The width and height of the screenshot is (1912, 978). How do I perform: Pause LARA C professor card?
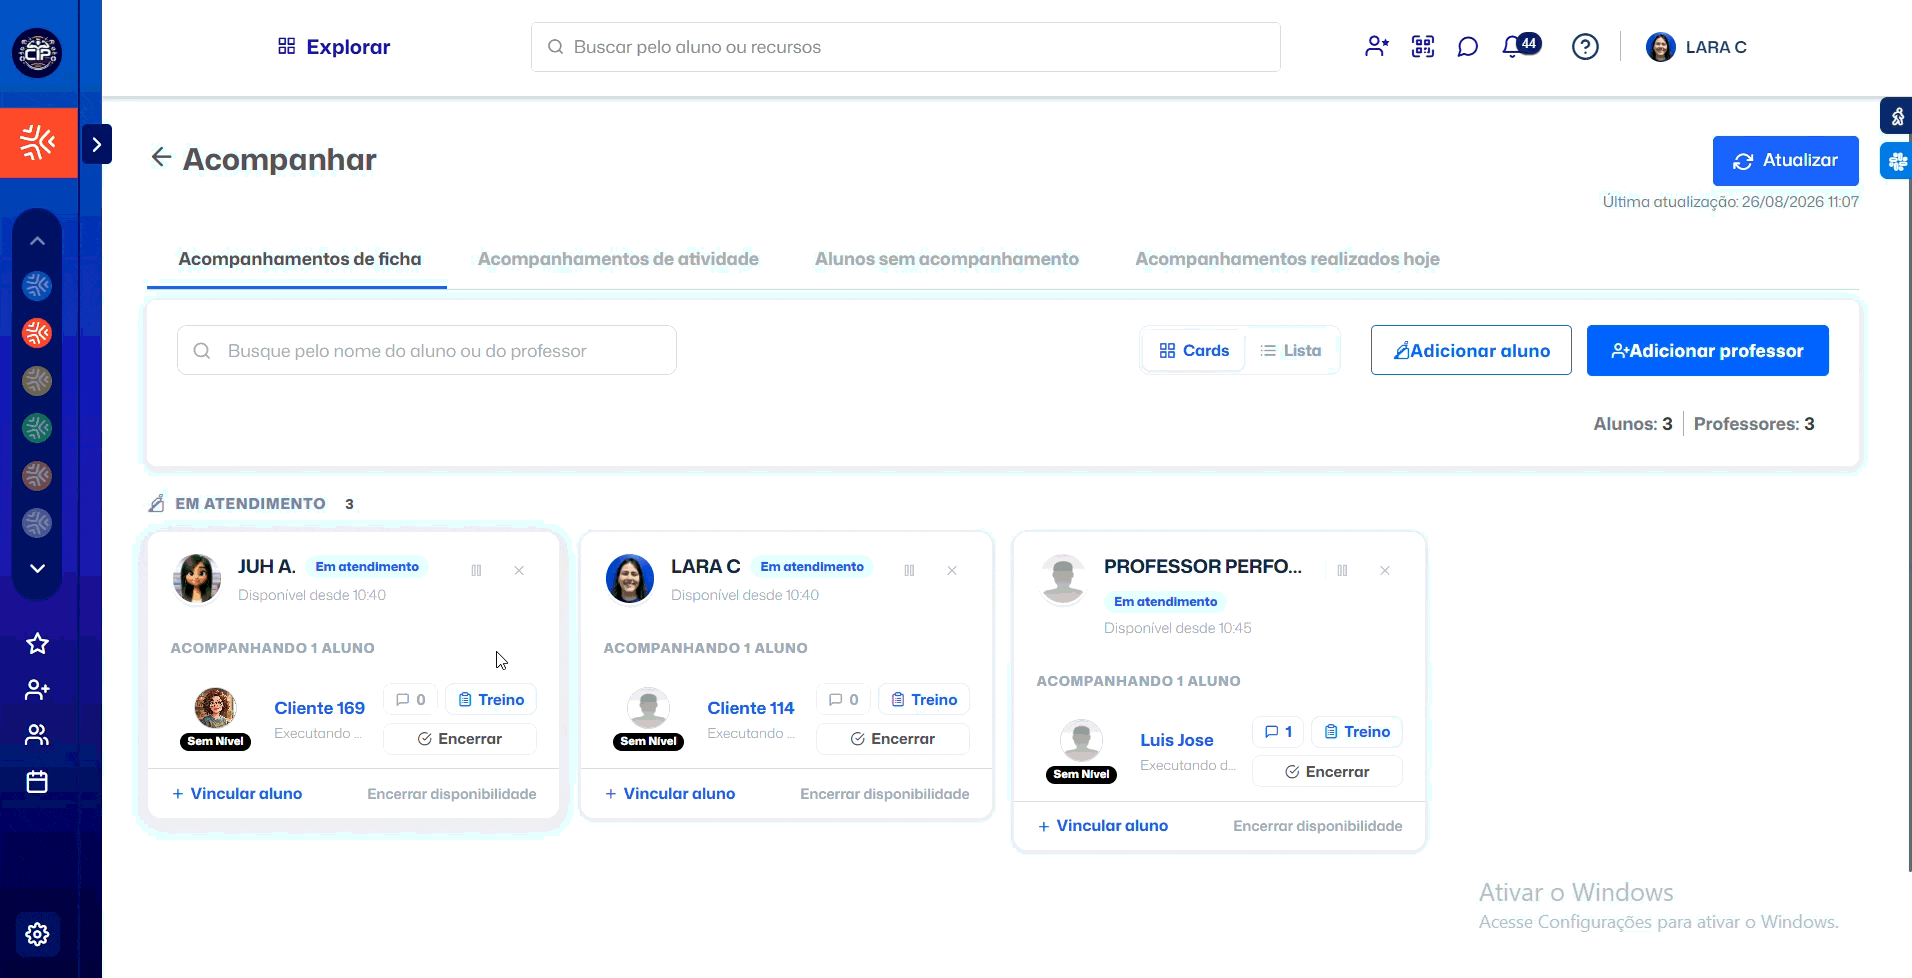point(909,570)
